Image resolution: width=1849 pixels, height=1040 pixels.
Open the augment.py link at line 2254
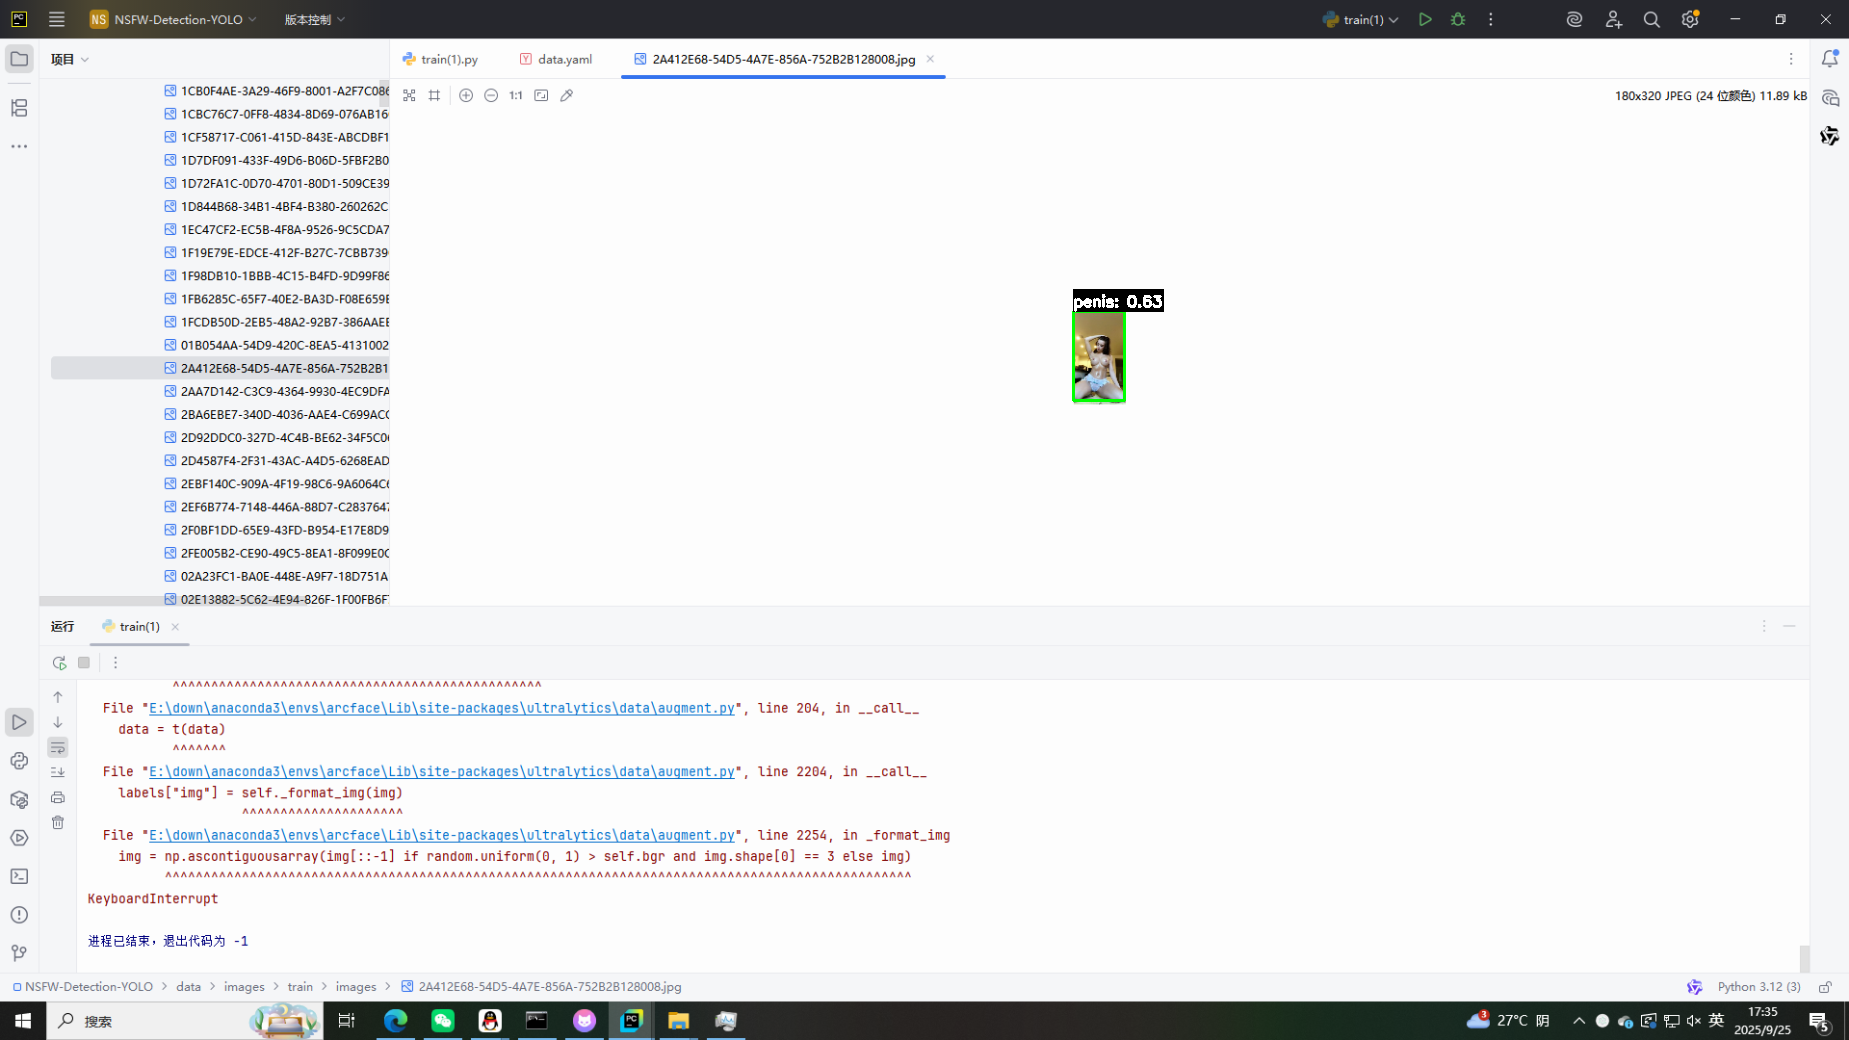(441, 835)
